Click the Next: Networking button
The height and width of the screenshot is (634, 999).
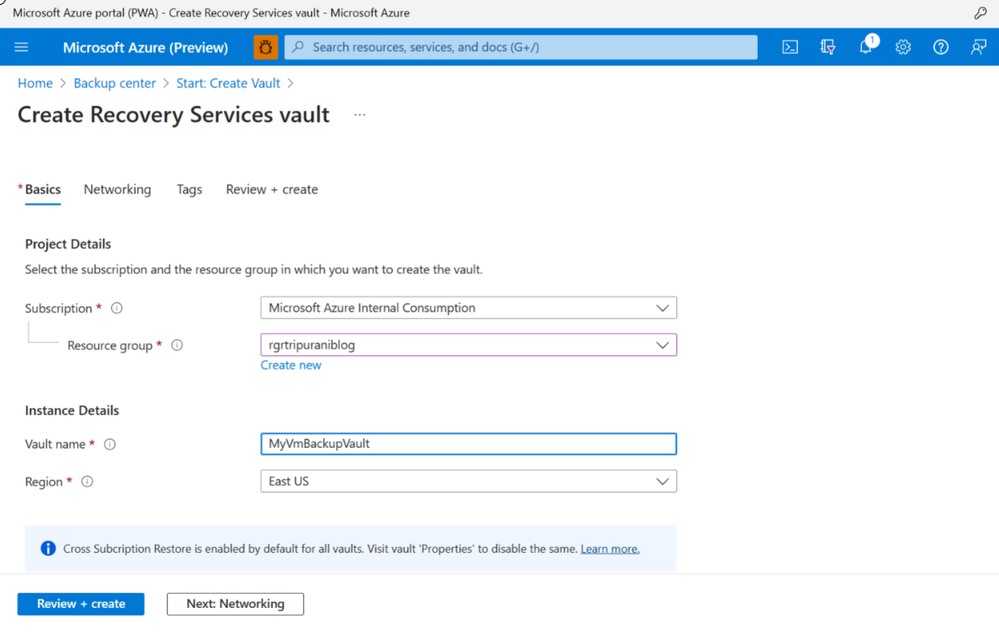pos(235,604)
